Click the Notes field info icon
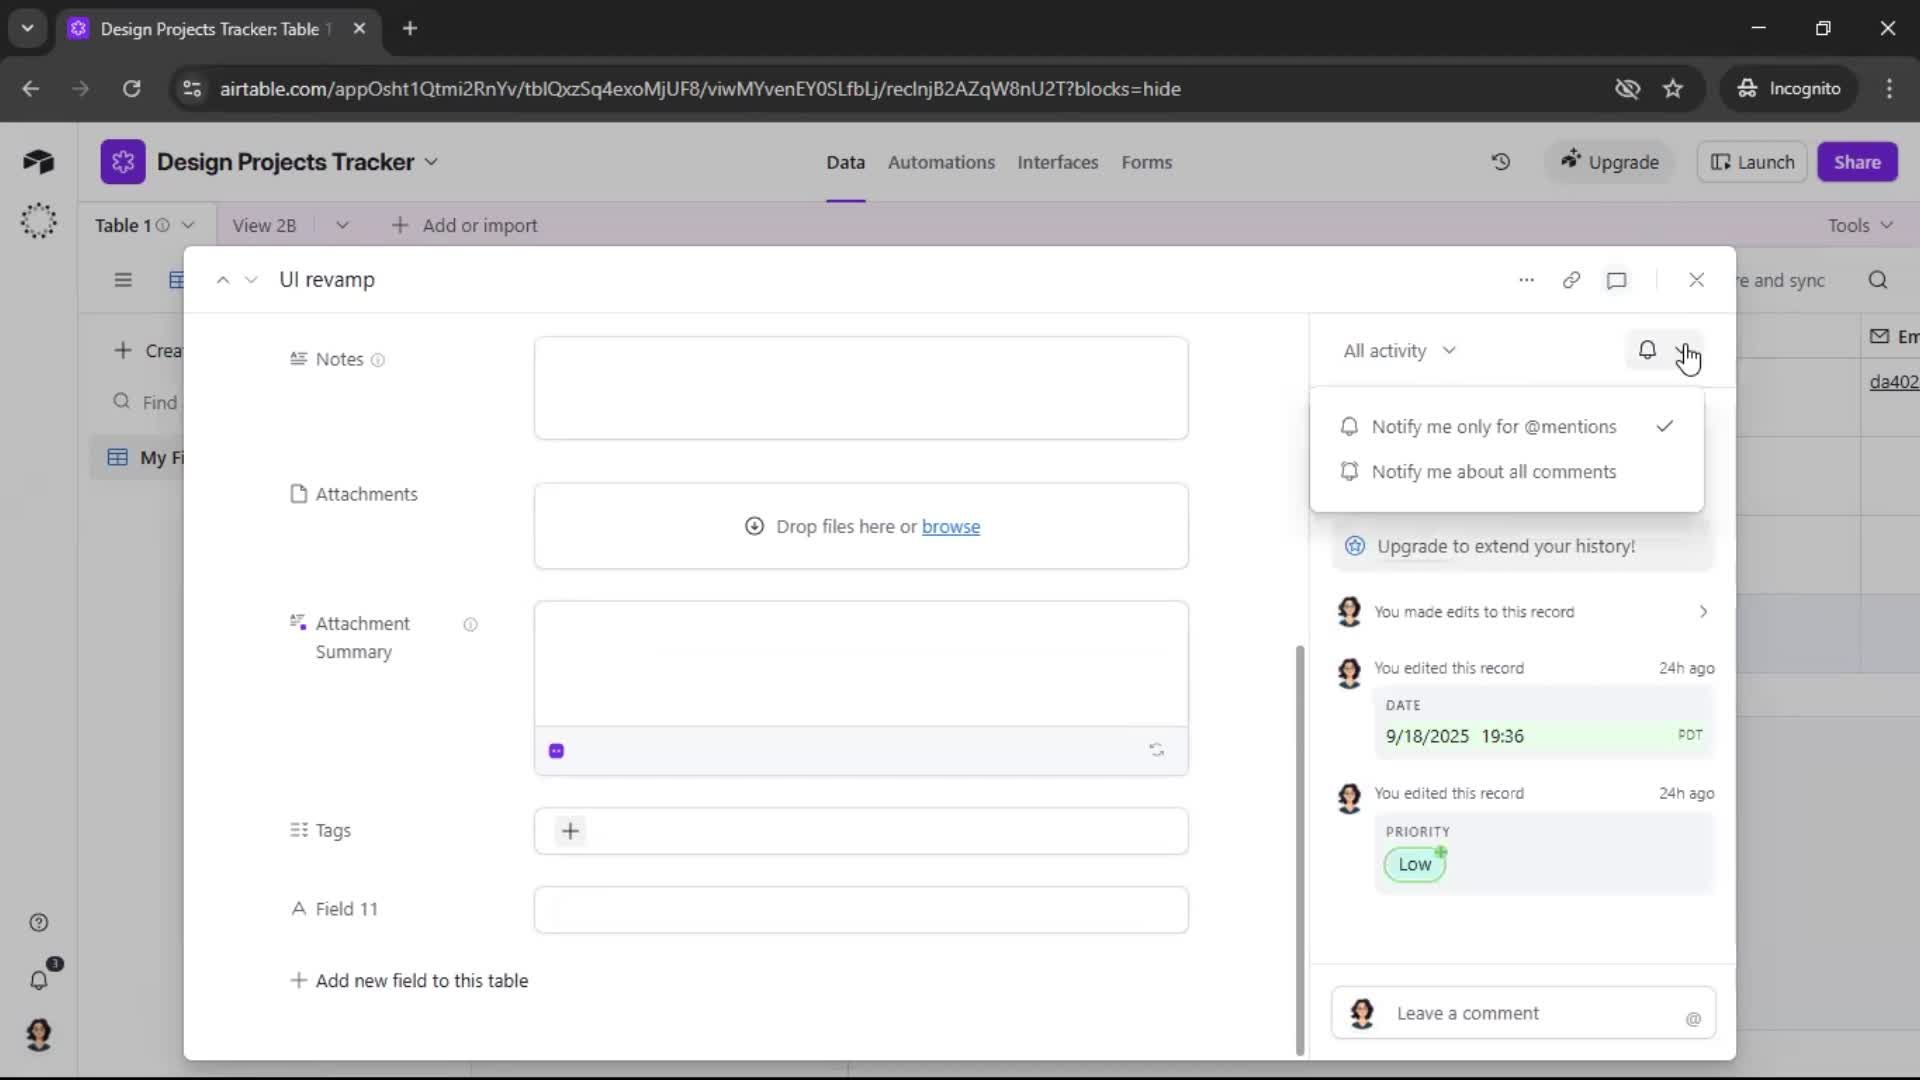1920x1080 pixels. tap(378, 360)
